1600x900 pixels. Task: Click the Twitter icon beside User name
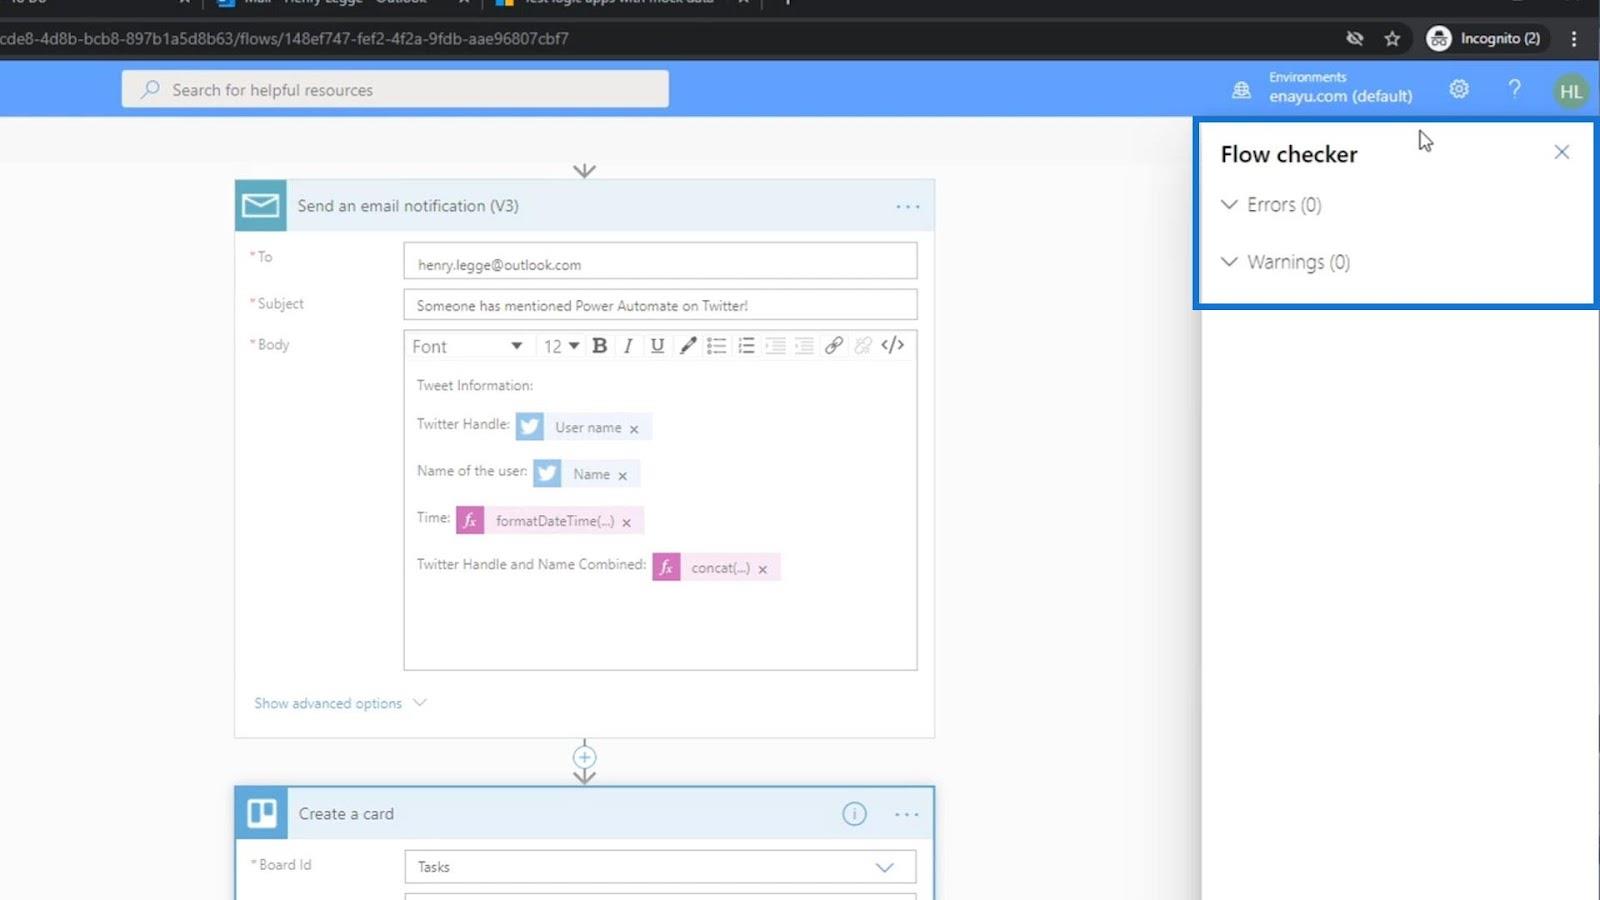tap(530, 427)
